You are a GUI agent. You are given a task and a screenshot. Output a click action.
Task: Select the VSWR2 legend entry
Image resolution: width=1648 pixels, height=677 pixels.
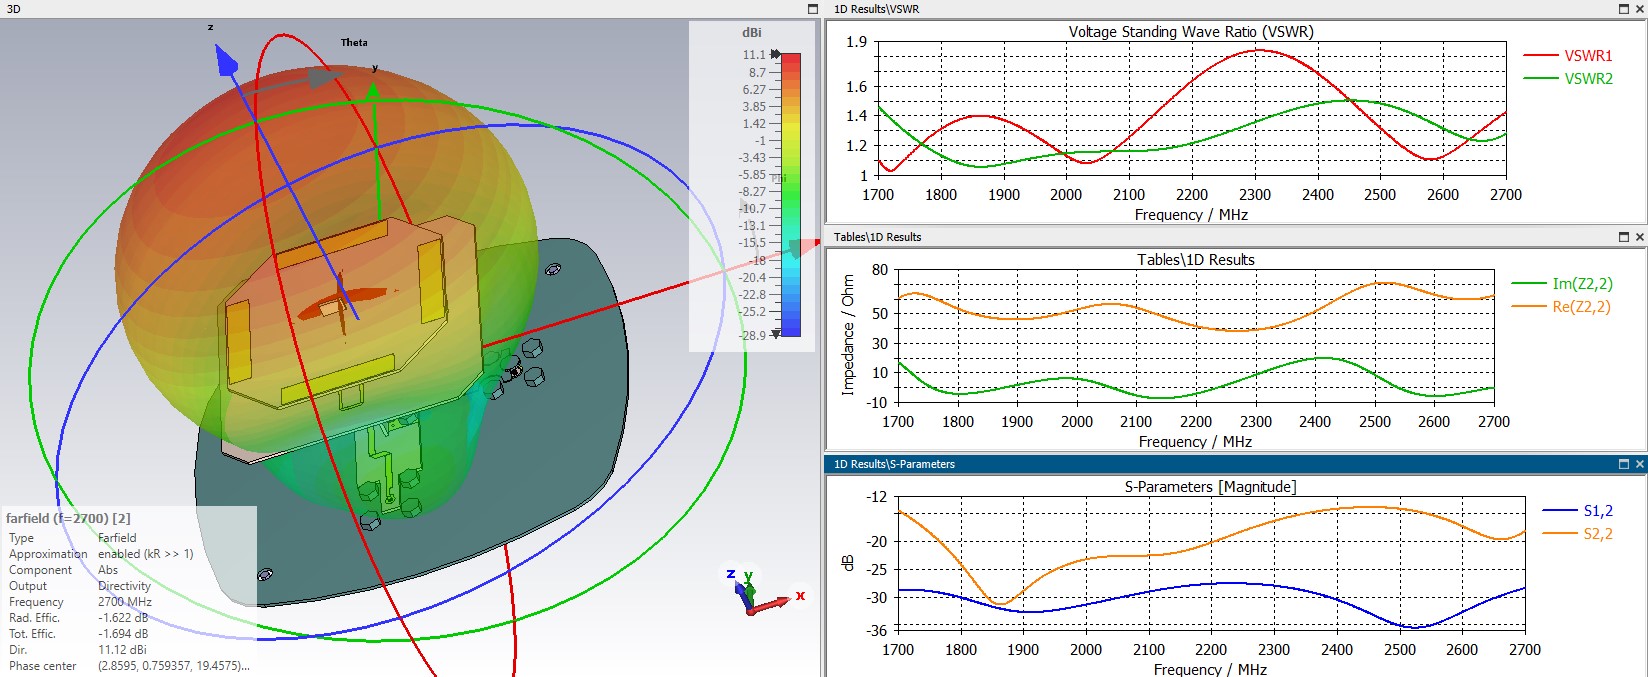pyautogui.click(x=1568, y=79)
